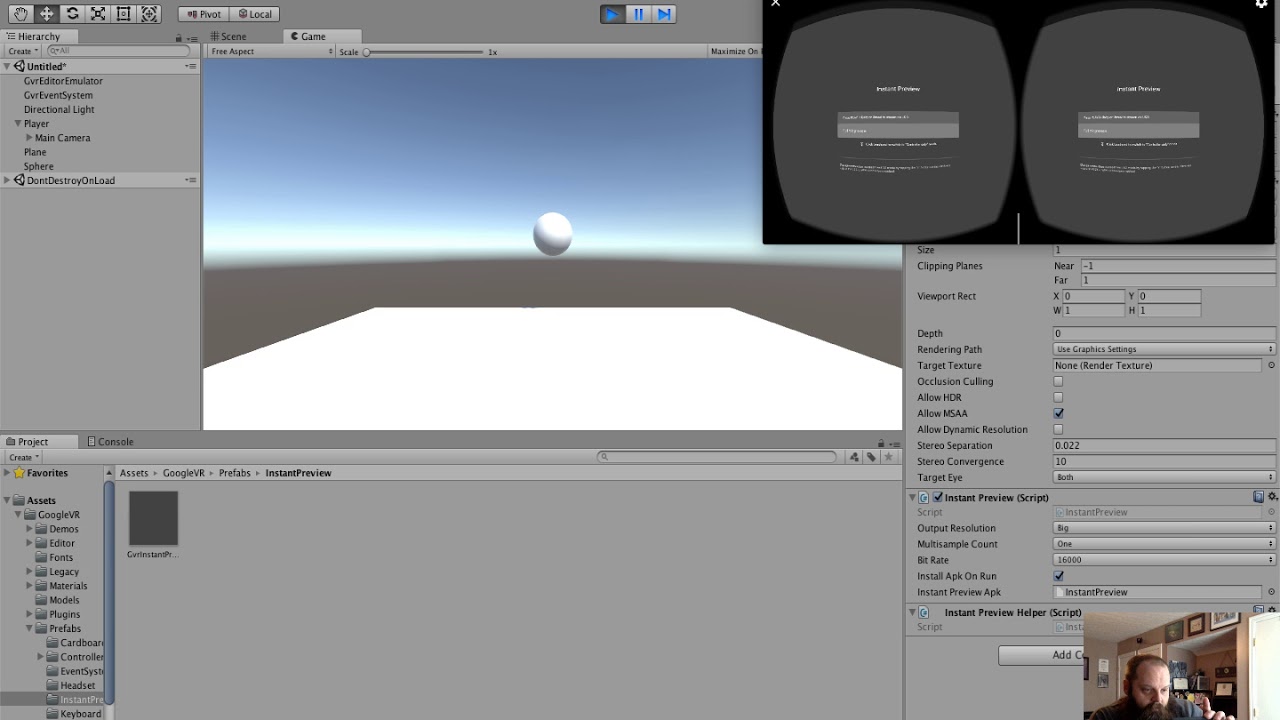Image resolution: width=1280 pixels, height=720 pixels.
Task: Open Hierarchy panel options menu
Action: tap(191, 37)
